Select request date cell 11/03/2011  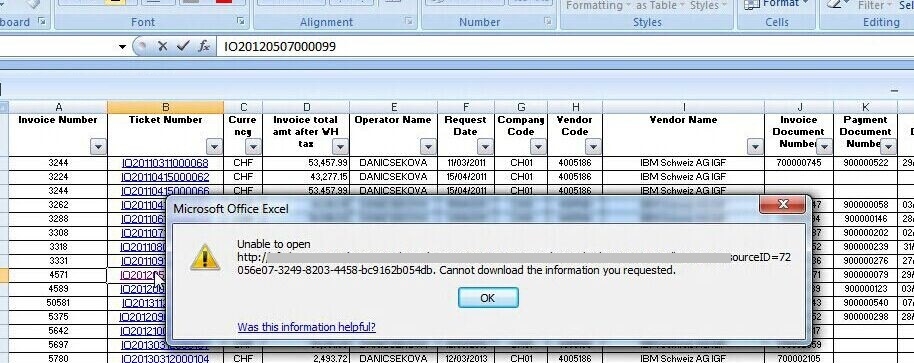[466, 163]
